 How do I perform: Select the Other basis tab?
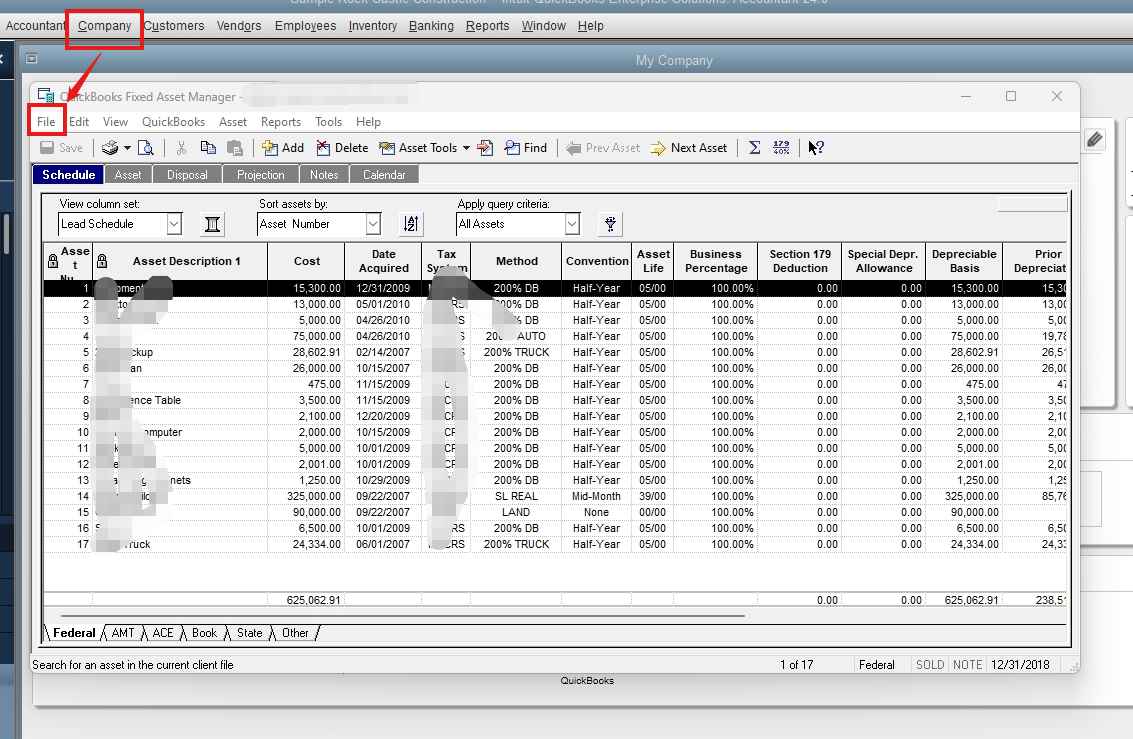[x=295, y=633]
